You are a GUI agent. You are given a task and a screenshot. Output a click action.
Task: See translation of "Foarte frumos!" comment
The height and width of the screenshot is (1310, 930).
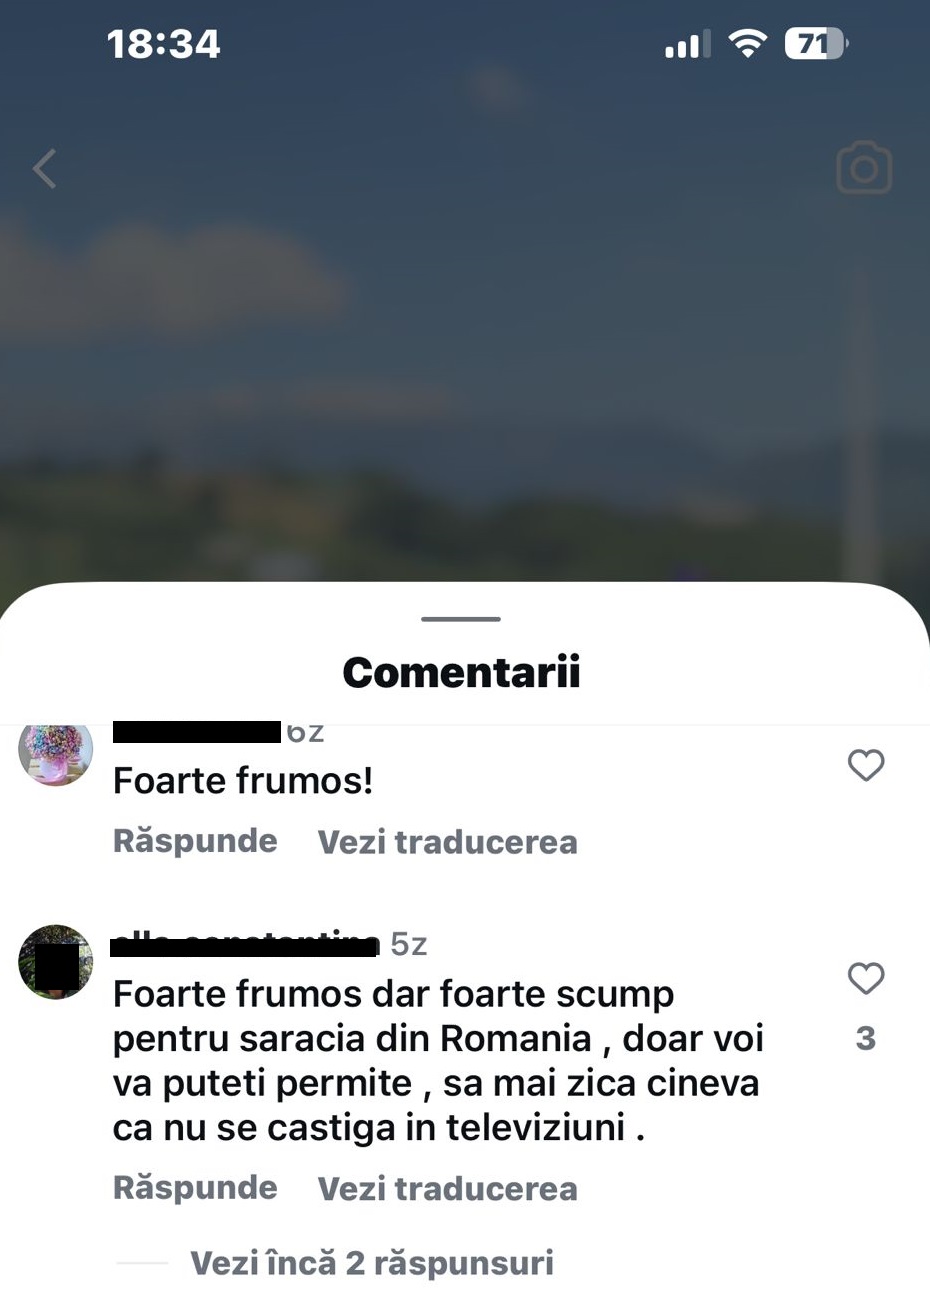pyautogui.click(x=447, y=842)
